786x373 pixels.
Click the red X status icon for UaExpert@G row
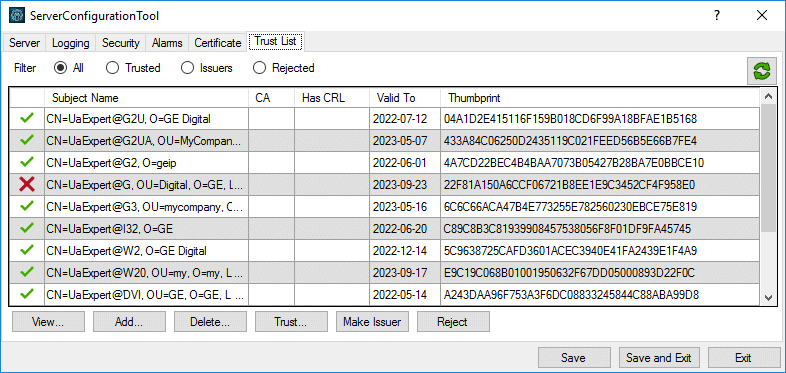coord(27,184)
